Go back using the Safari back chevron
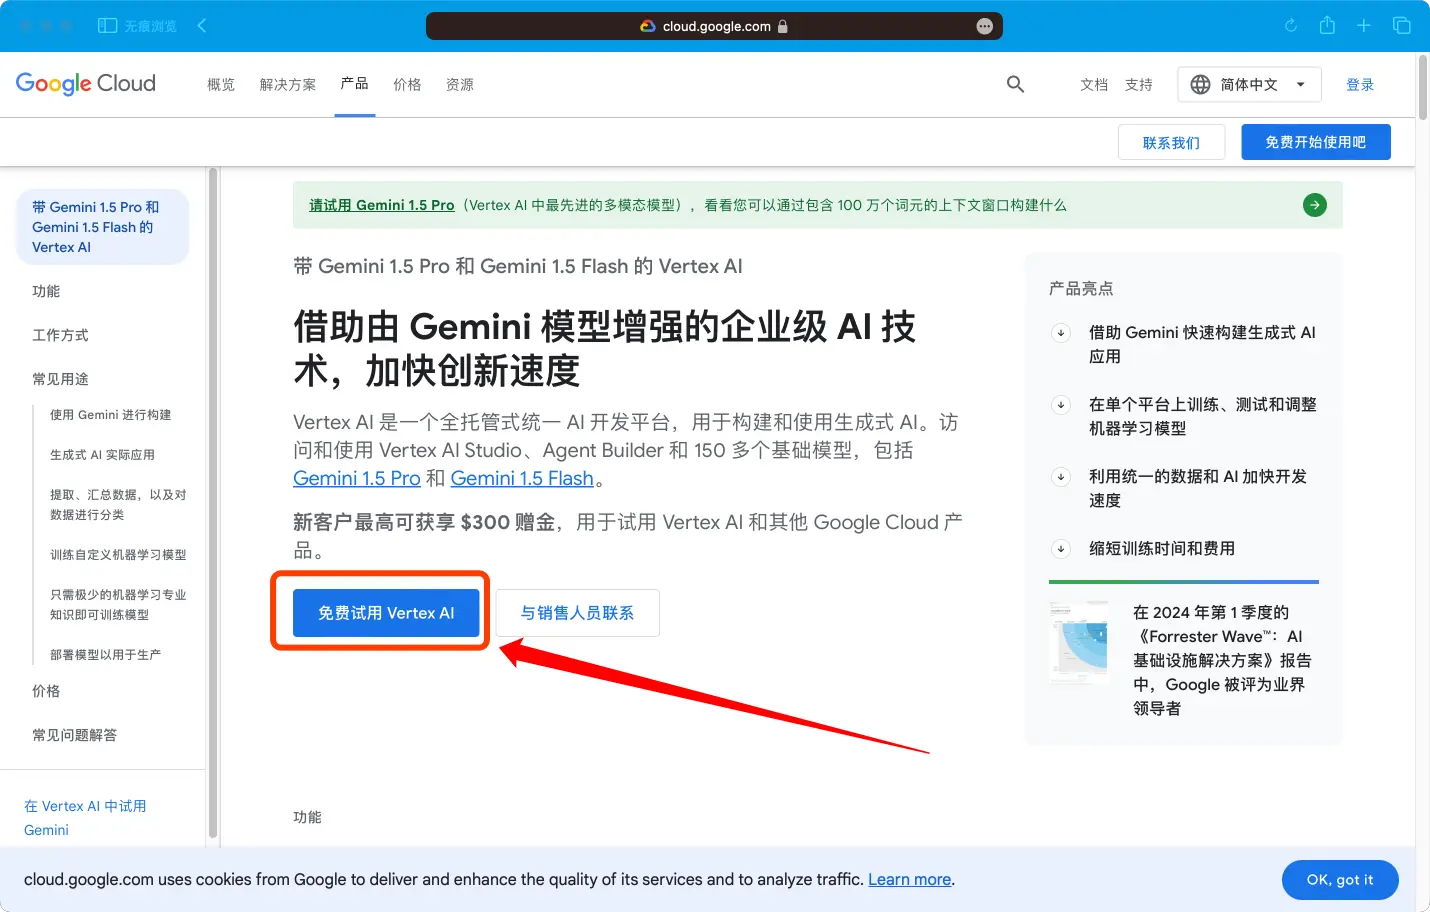The width and height of the screenshot is (1430, 912). (202, 26)
